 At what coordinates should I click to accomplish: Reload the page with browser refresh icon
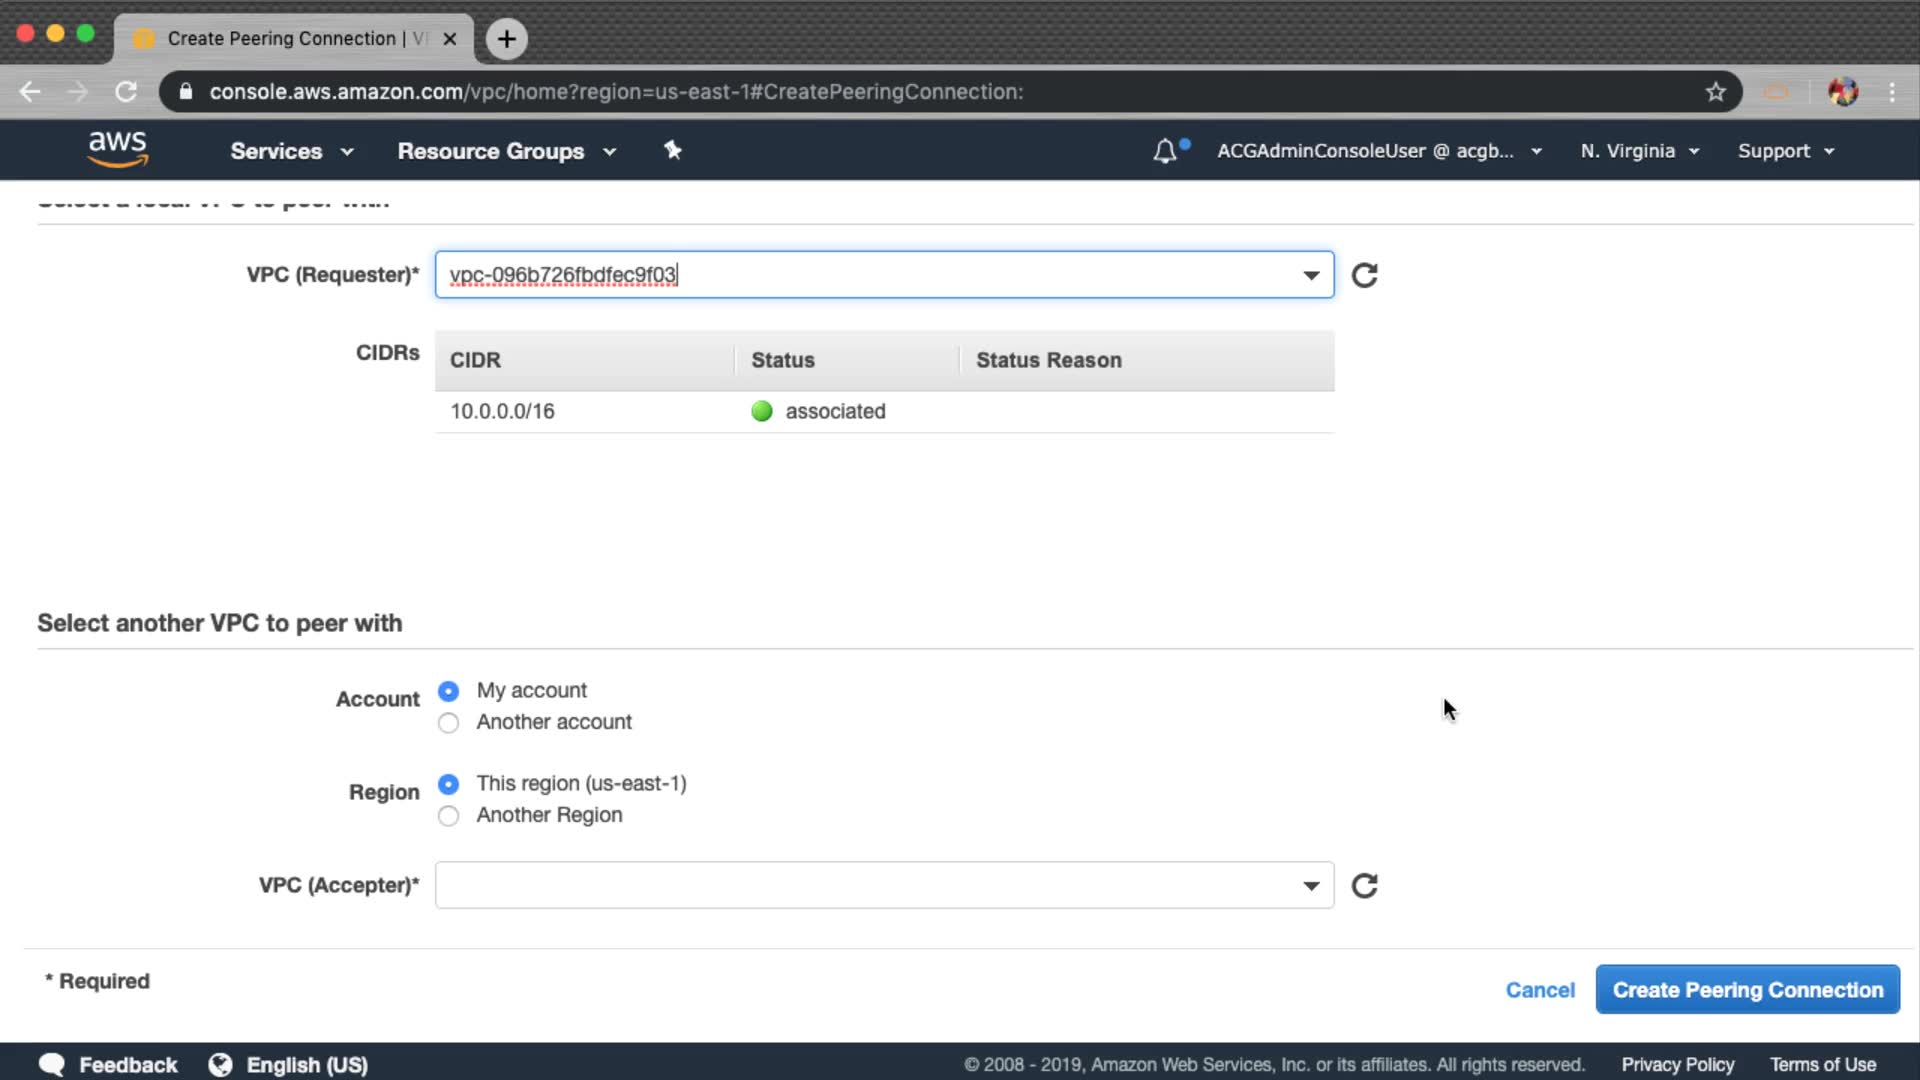coord(126,92)
